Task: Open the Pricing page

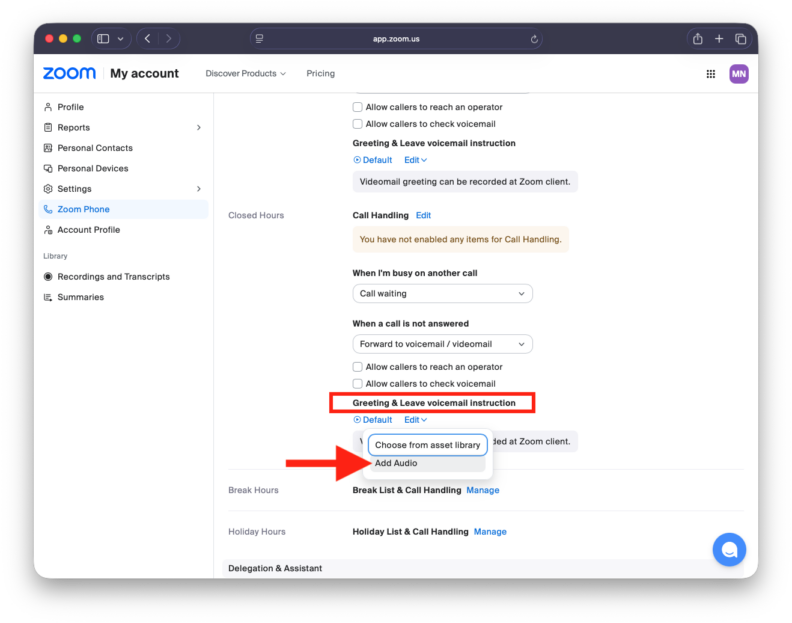Action: pos(320,74)
